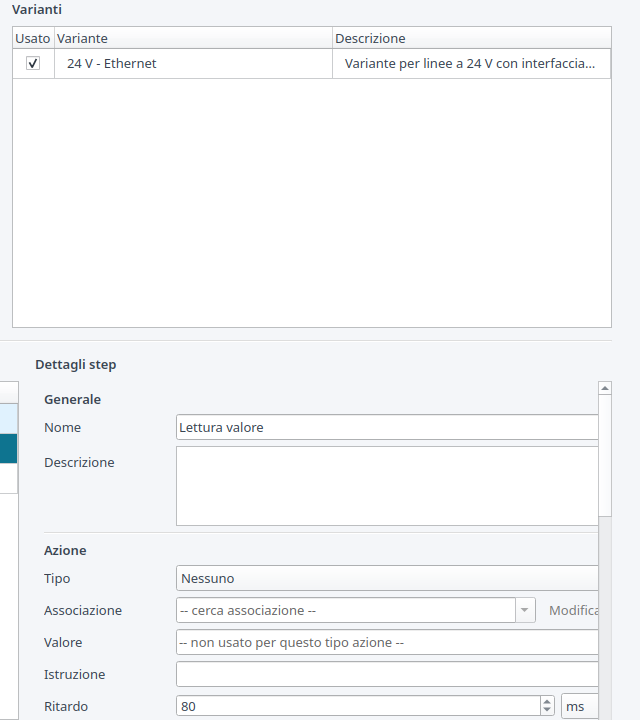Open the Tipo dropdown showing 'Nessuno'
Screen dimensions: 640x720
(387, 578)
